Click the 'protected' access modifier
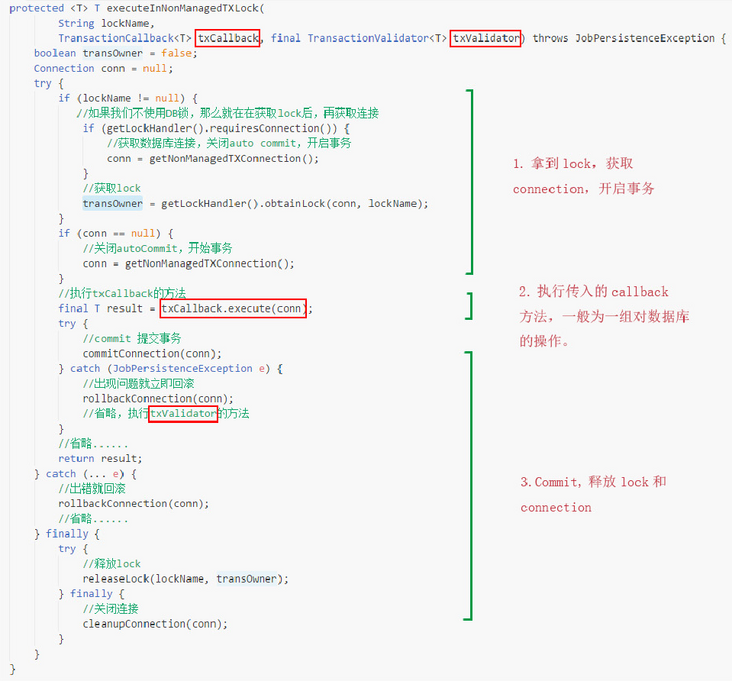732x681 pixels. point(36,8)
